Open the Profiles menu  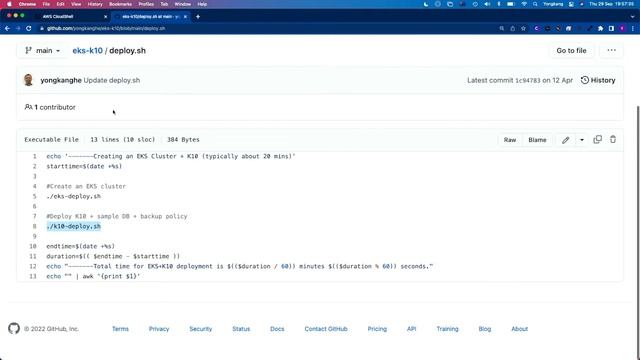coord(146,4)
